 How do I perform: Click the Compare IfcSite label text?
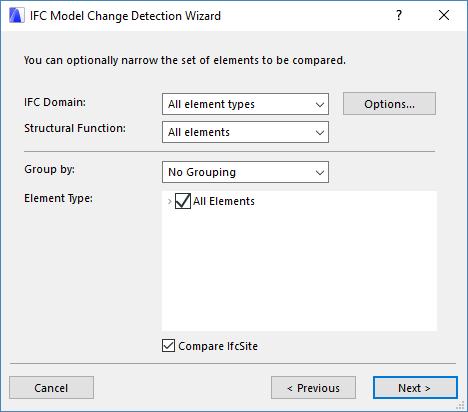[x=218, y=346]
